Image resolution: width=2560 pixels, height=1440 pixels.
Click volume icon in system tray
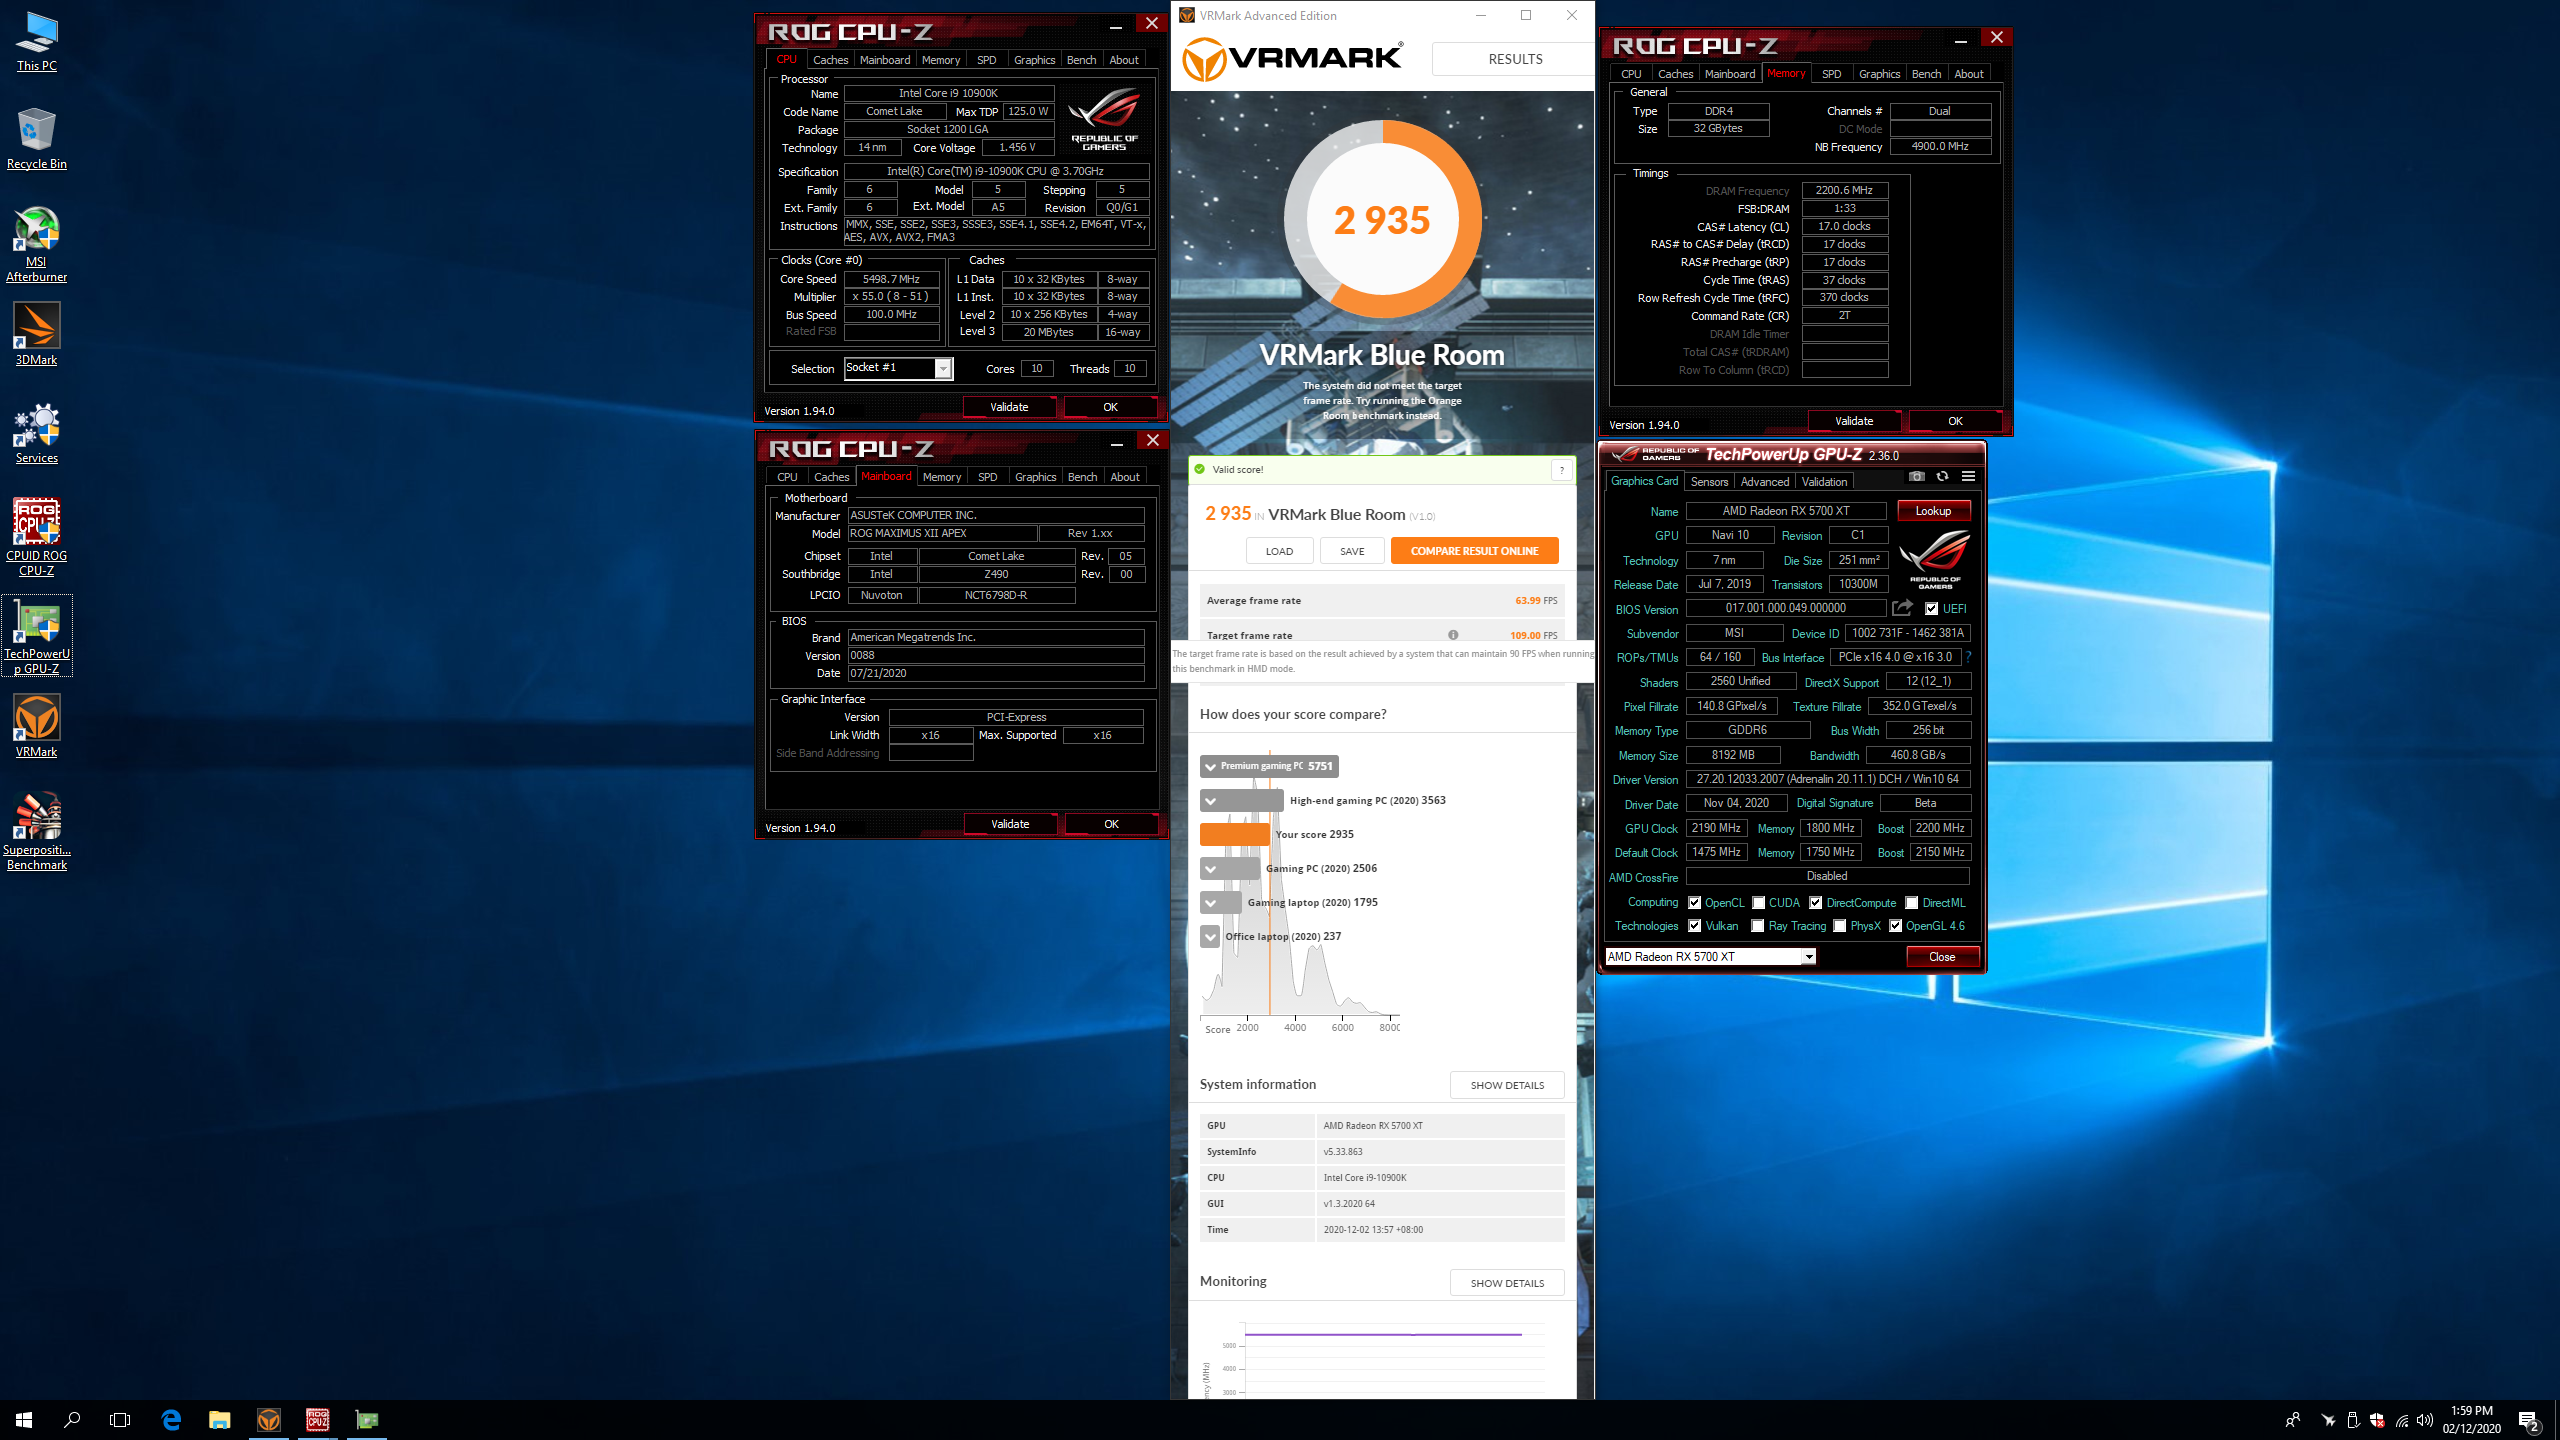coord(2425,1420)
